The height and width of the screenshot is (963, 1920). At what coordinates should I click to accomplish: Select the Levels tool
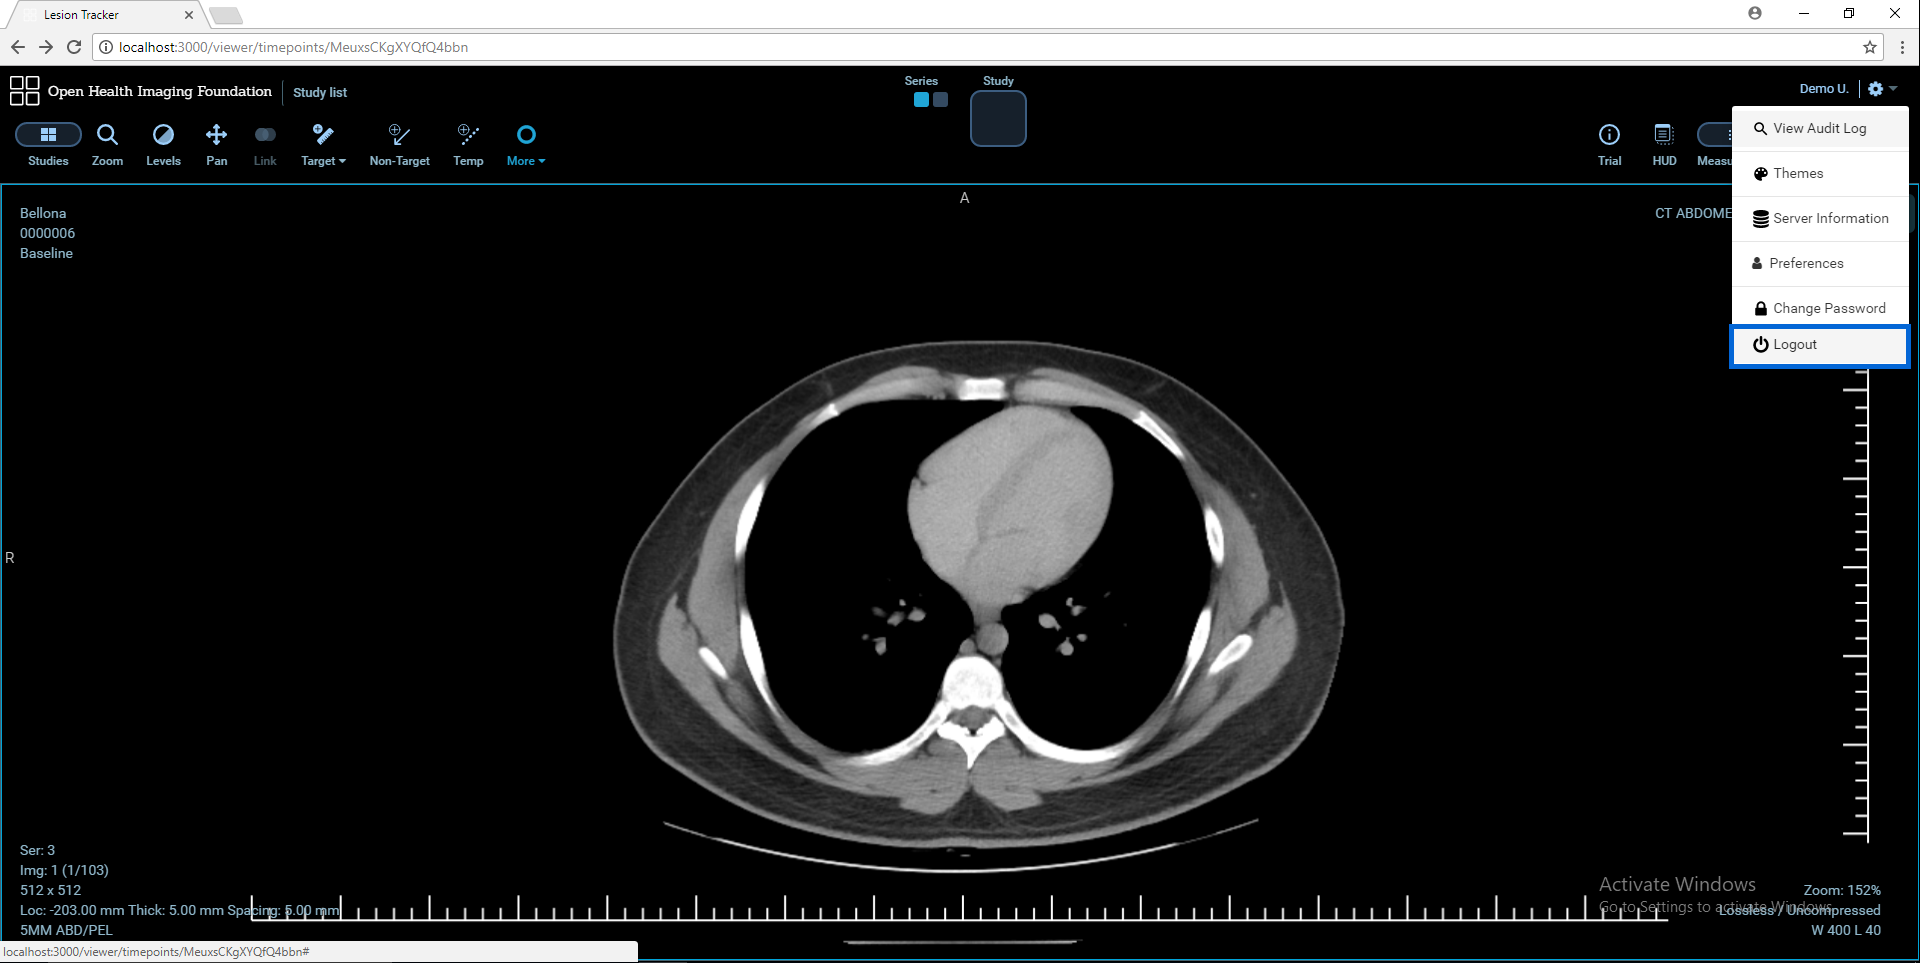click(x=163, y=144)
